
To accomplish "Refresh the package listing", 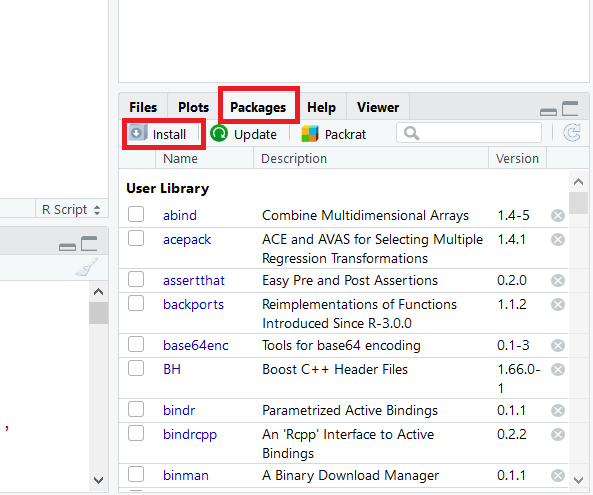I will (572, 133).
